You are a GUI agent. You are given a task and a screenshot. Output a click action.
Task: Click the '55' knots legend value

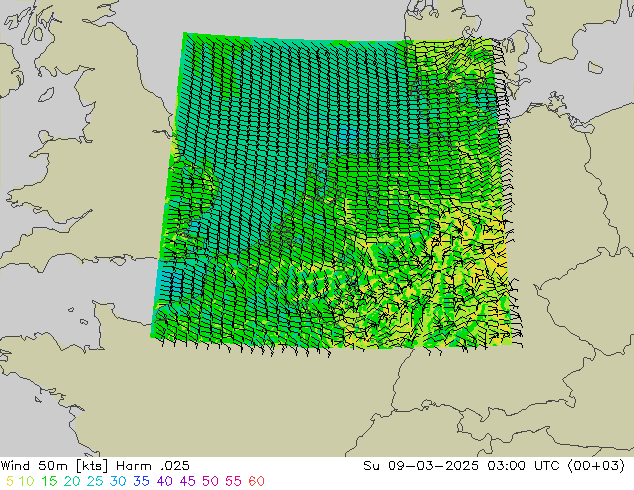click(233, 481)
